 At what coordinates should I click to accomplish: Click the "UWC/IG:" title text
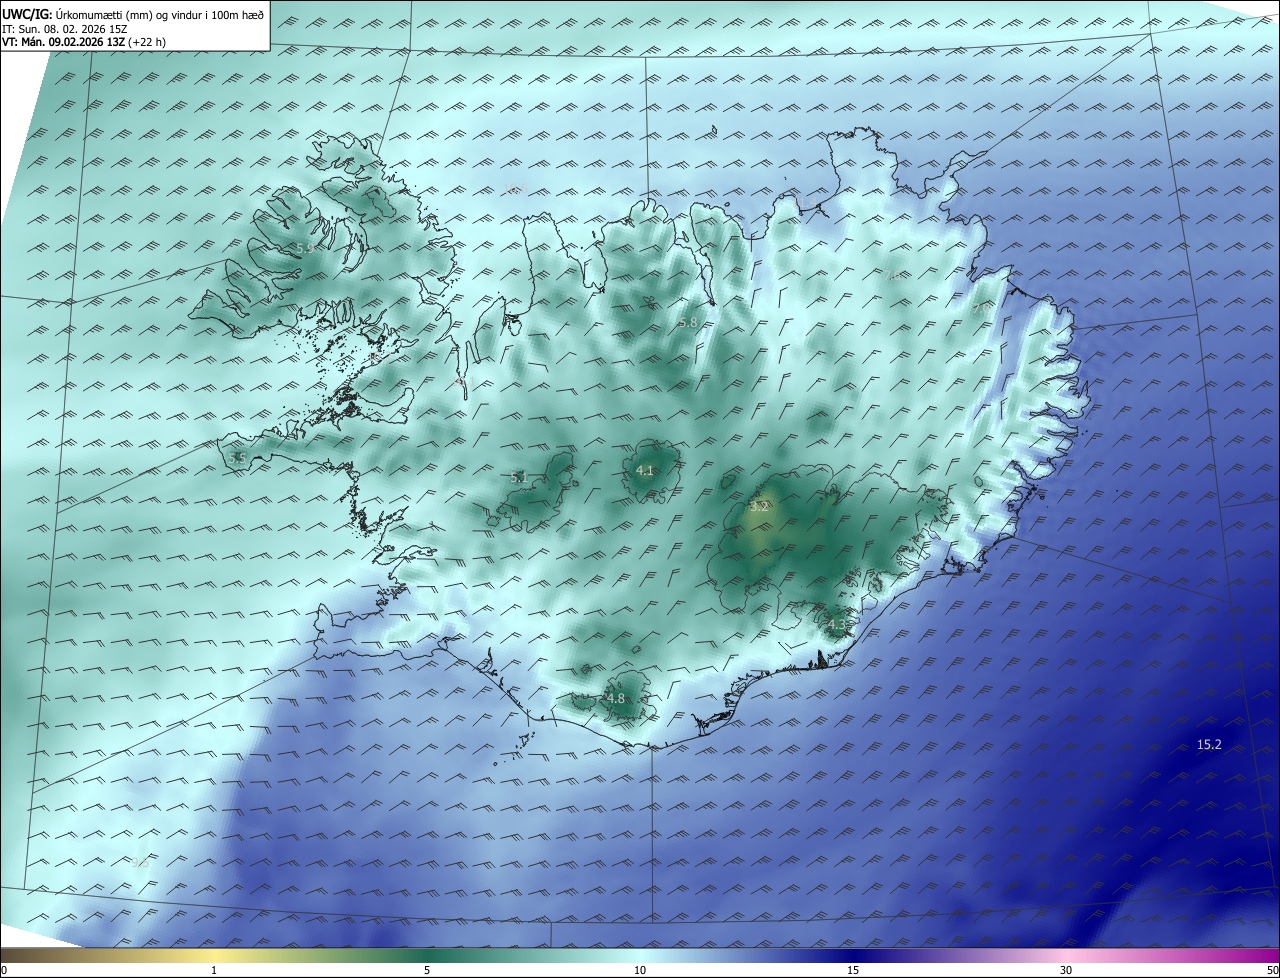point(26,15)
